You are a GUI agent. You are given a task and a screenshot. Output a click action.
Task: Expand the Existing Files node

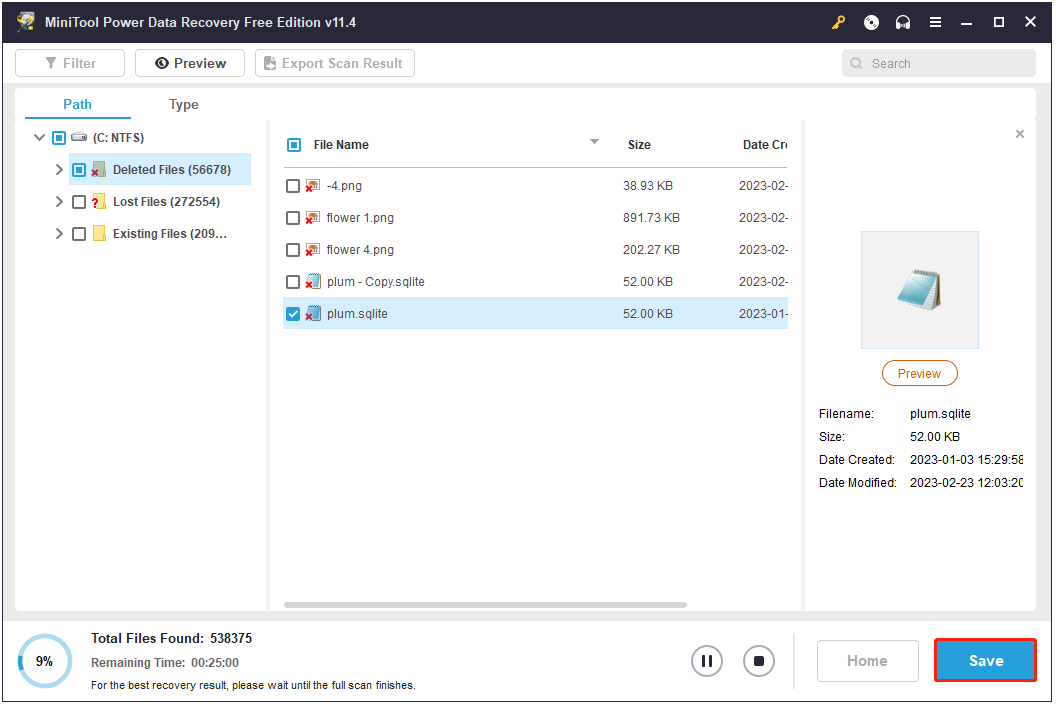pyautogui.click(x=59, y=234)
